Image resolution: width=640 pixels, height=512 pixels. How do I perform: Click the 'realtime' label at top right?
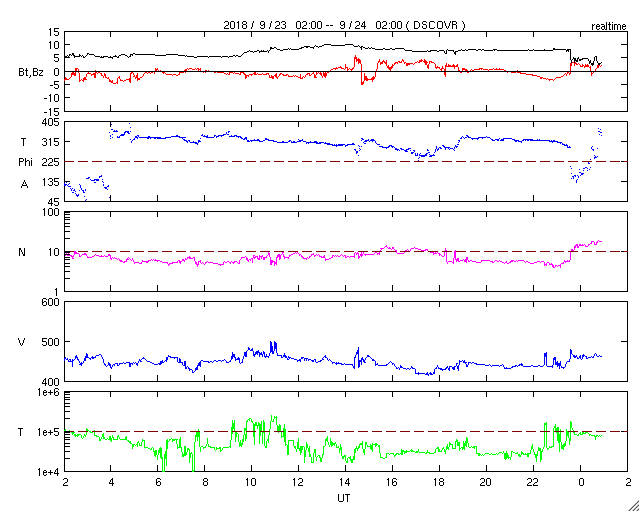pos(609,27)
